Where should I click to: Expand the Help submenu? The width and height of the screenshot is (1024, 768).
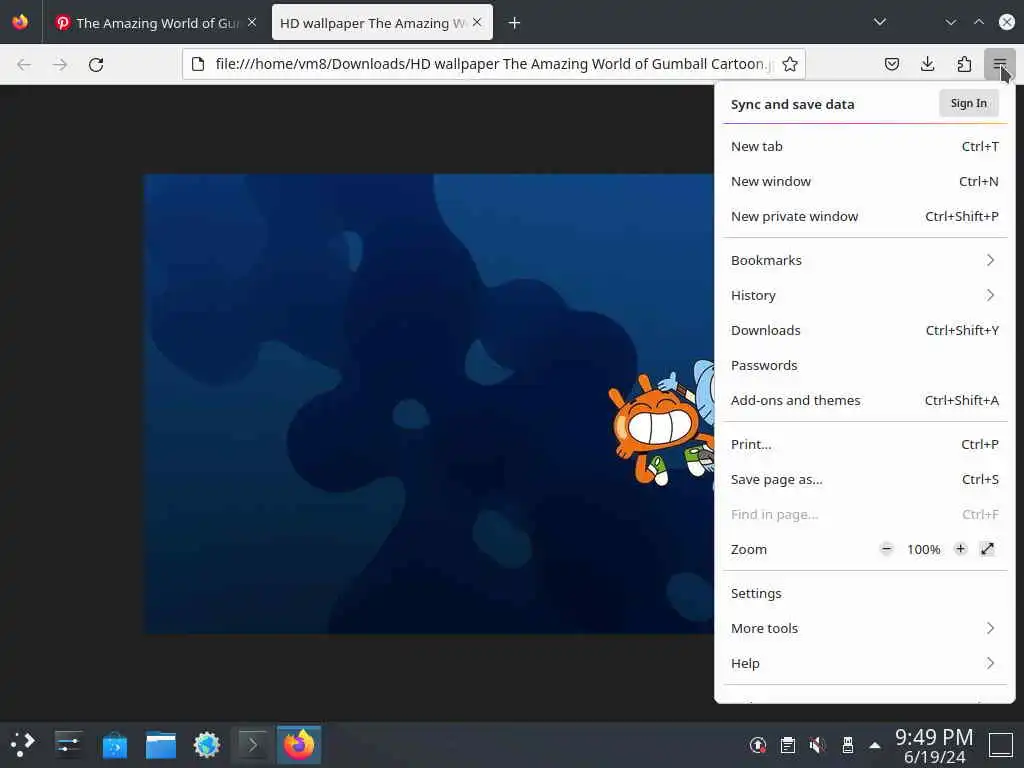pos(865,664)
